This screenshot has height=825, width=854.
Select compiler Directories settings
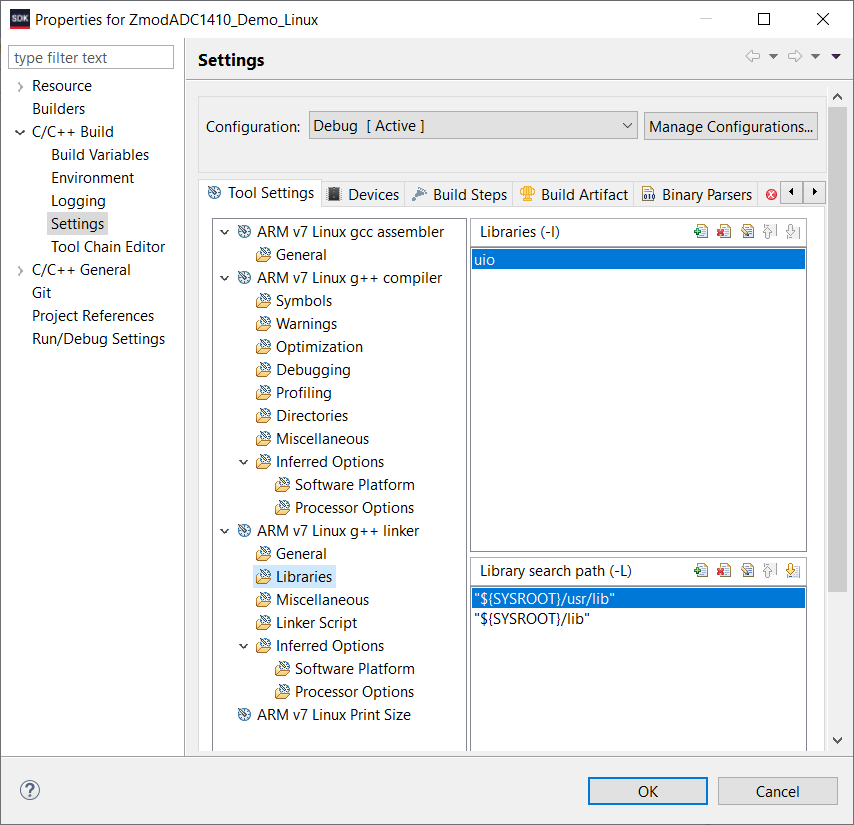click(x=312, y=416)
